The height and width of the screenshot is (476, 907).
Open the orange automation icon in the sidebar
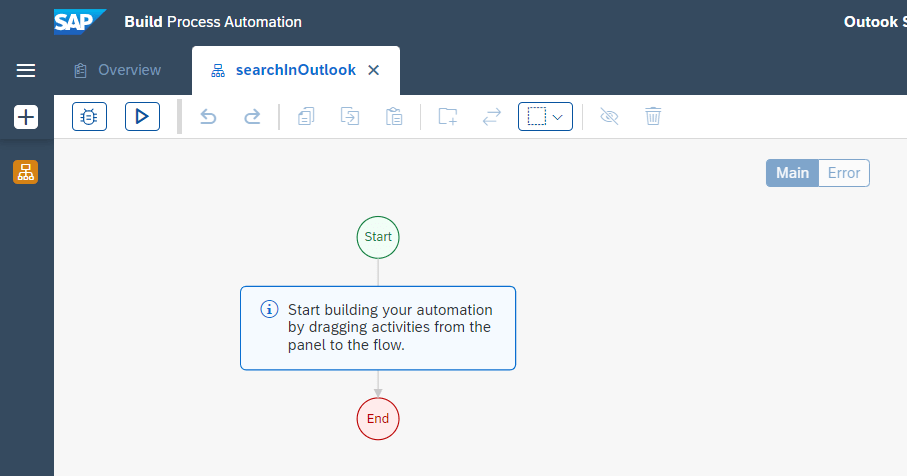[x=26, y=172]
